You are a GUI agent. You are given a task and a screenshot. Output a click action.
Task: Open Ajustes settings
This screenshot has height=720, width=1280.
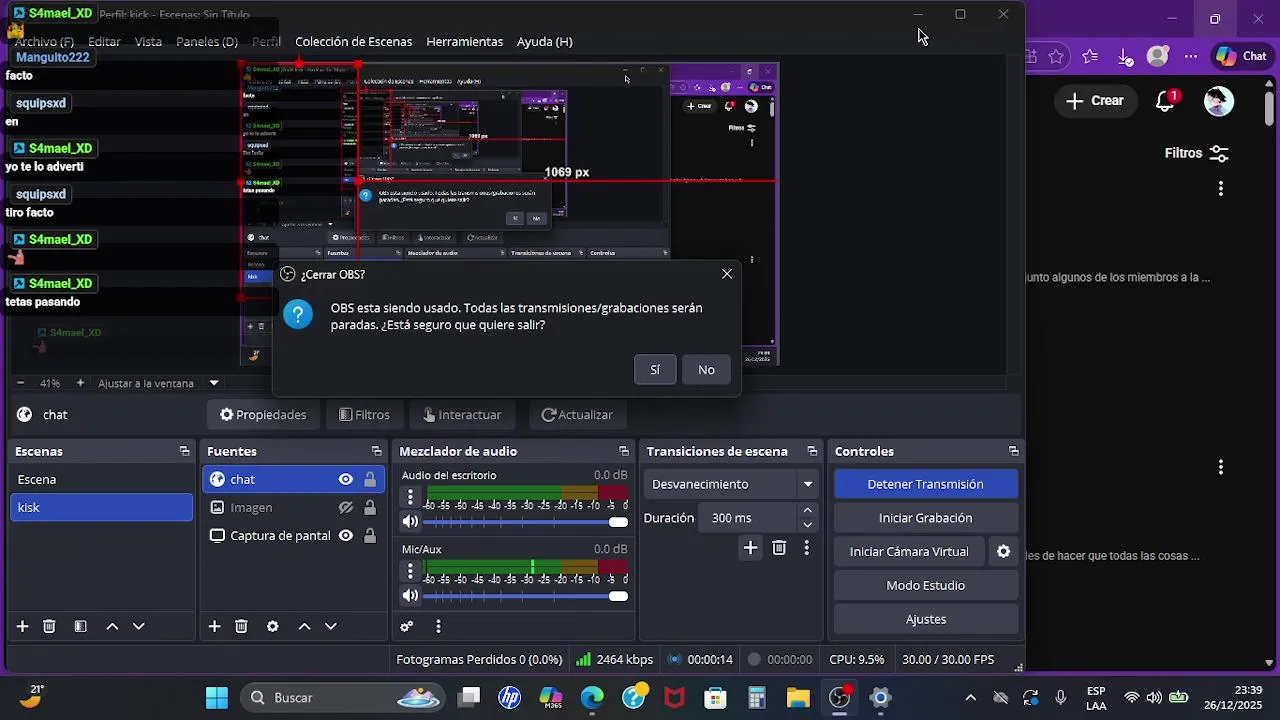pyautogui.click(x=926, y=620)
